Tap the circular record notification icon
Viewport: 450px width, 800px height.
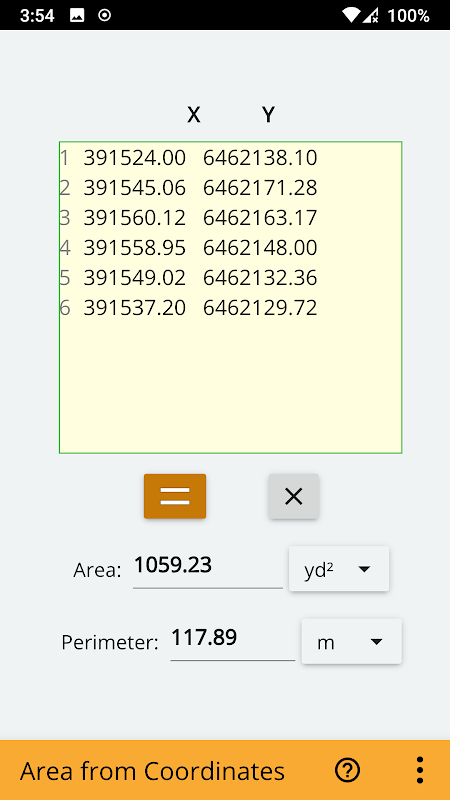105,16
